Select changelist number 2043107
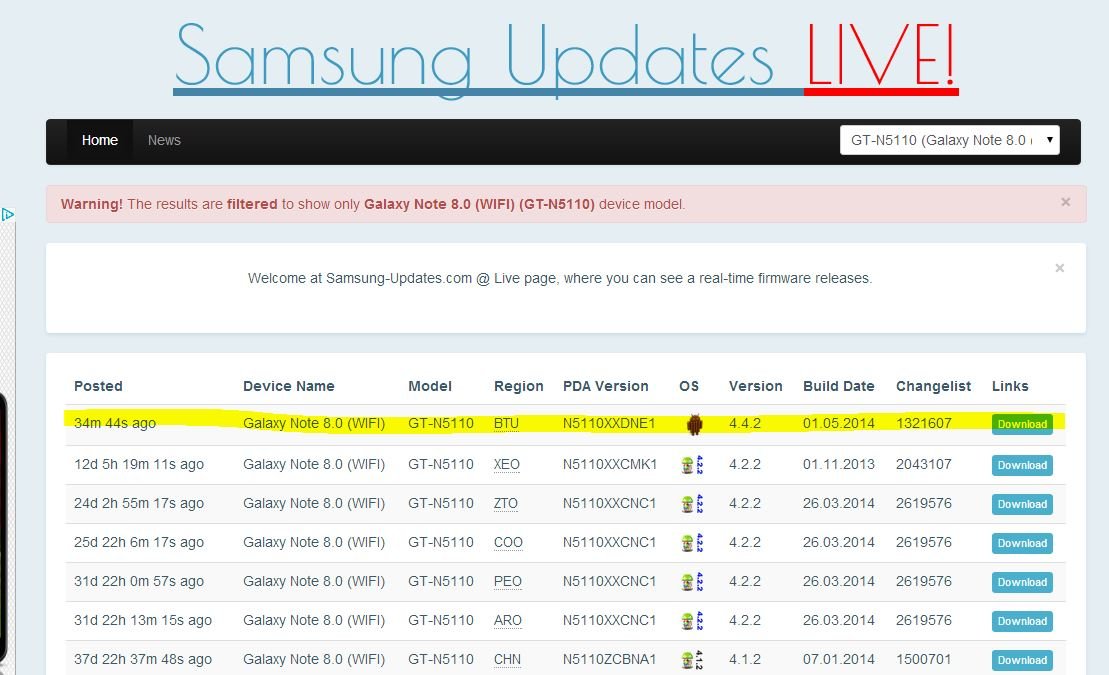 point(924,464)
